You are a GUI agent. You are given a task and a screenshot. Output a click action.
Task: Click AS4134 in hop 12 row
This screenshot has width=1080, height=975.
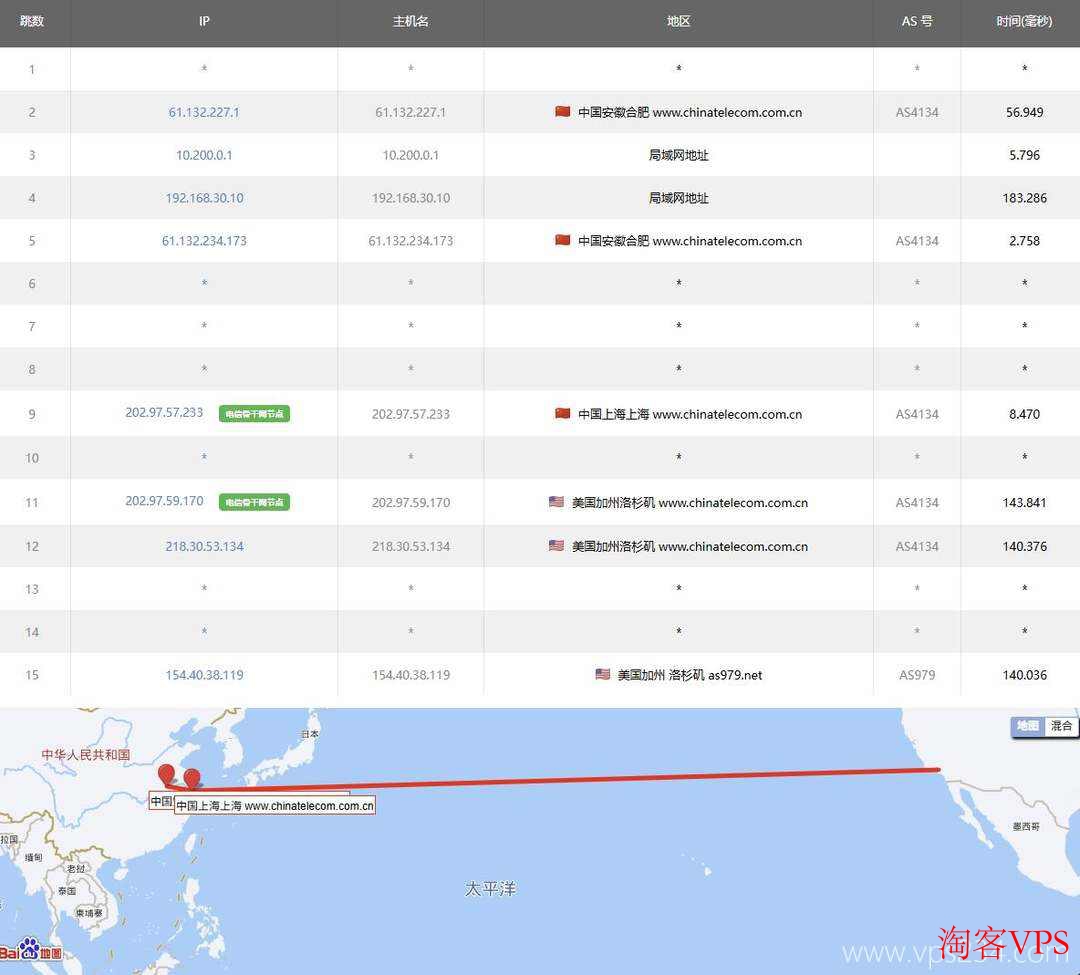tap(917, 546)
